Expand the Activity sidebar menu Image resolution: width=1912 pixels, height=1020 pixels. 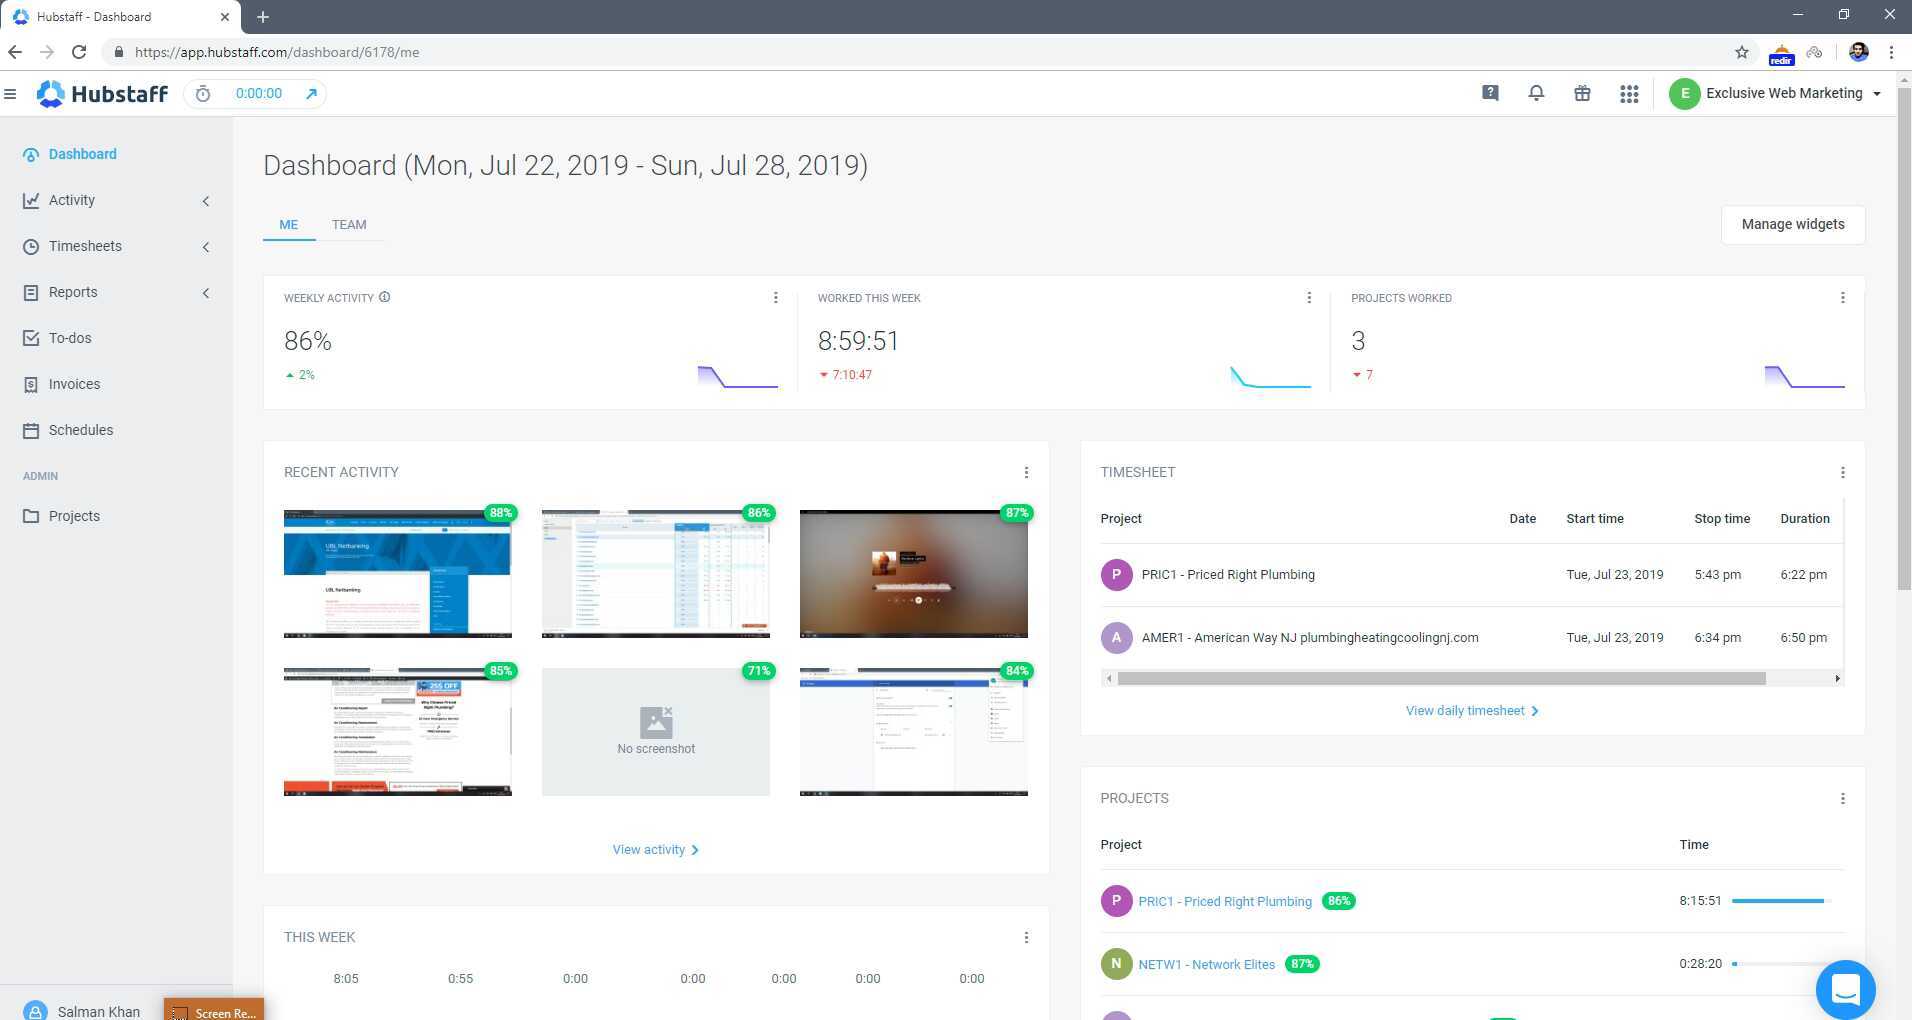206,201
